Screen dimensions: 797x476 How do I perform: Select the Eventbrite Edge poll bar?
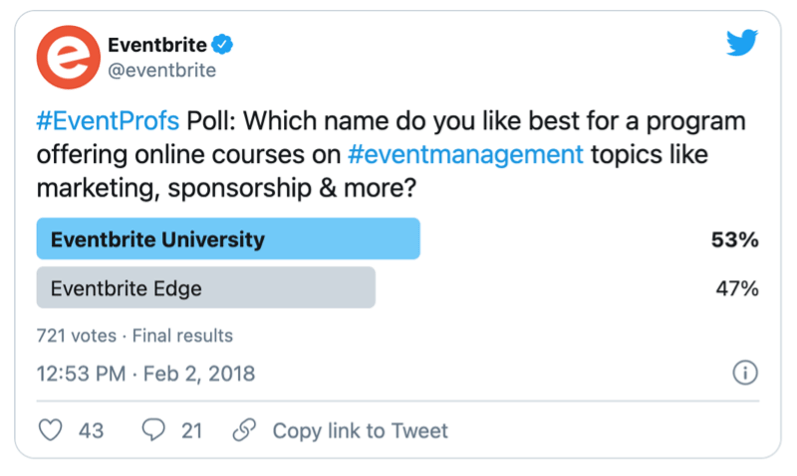coord(205,289)
